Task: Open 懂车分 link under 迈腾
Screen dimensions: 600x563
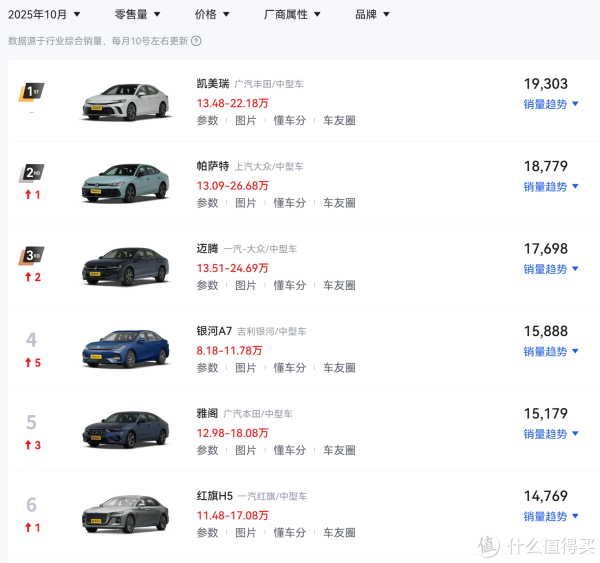Action: (x=290, y=285)
